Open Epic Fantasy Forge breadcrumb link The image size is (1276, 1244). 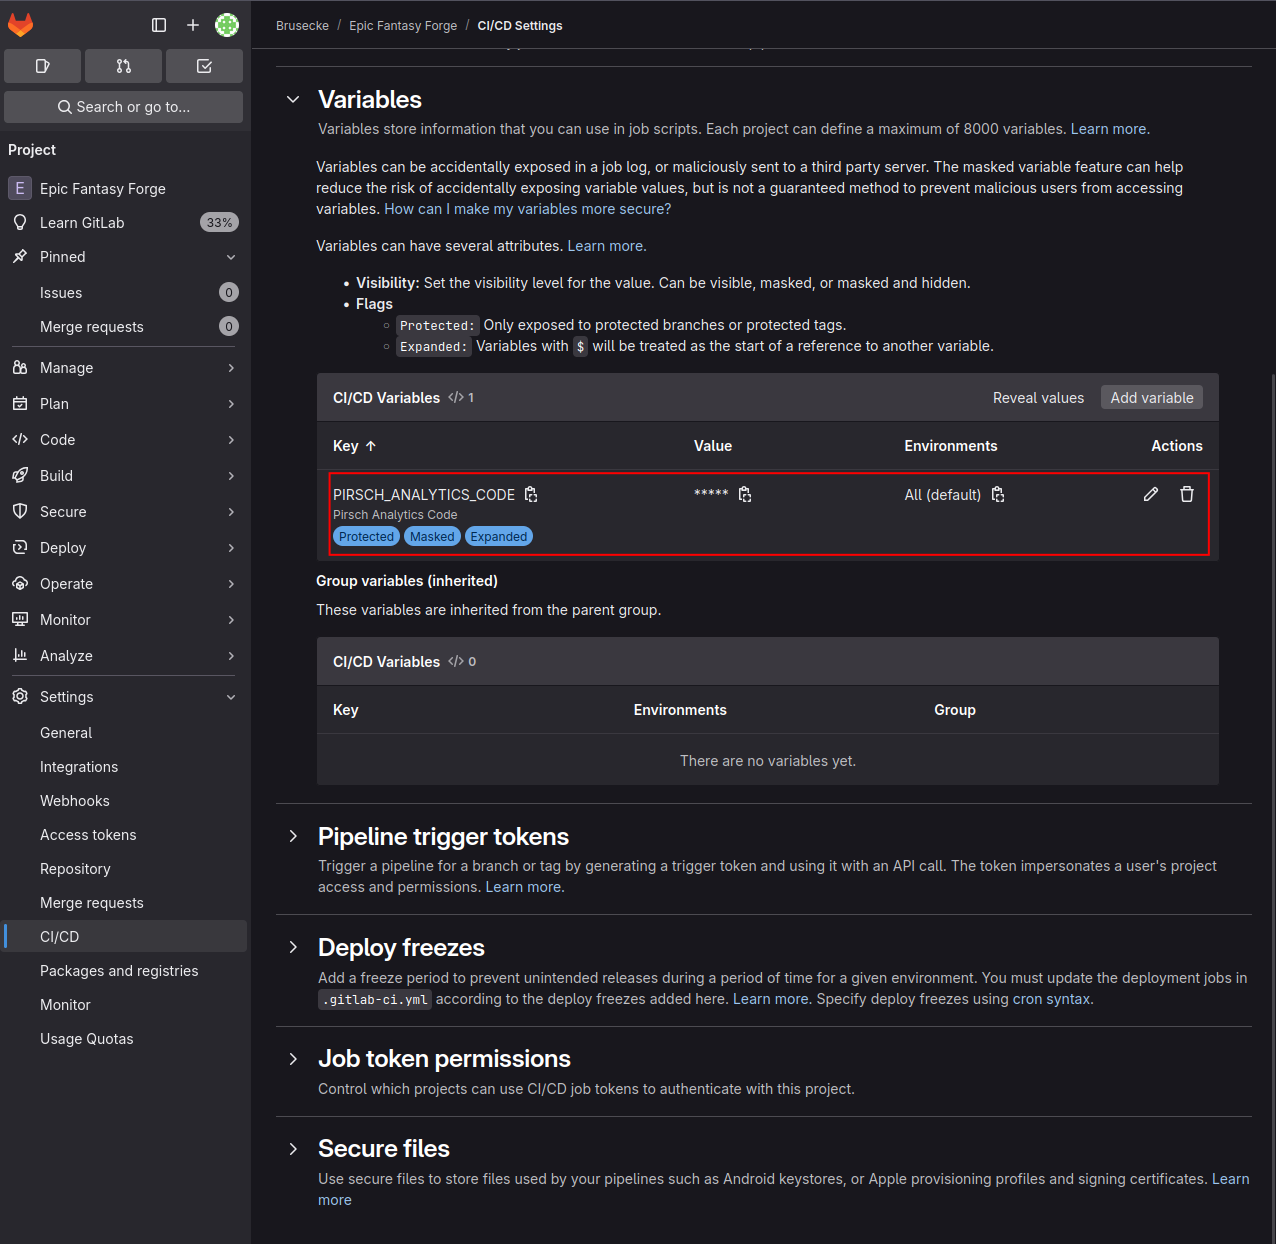click(403, 26)
